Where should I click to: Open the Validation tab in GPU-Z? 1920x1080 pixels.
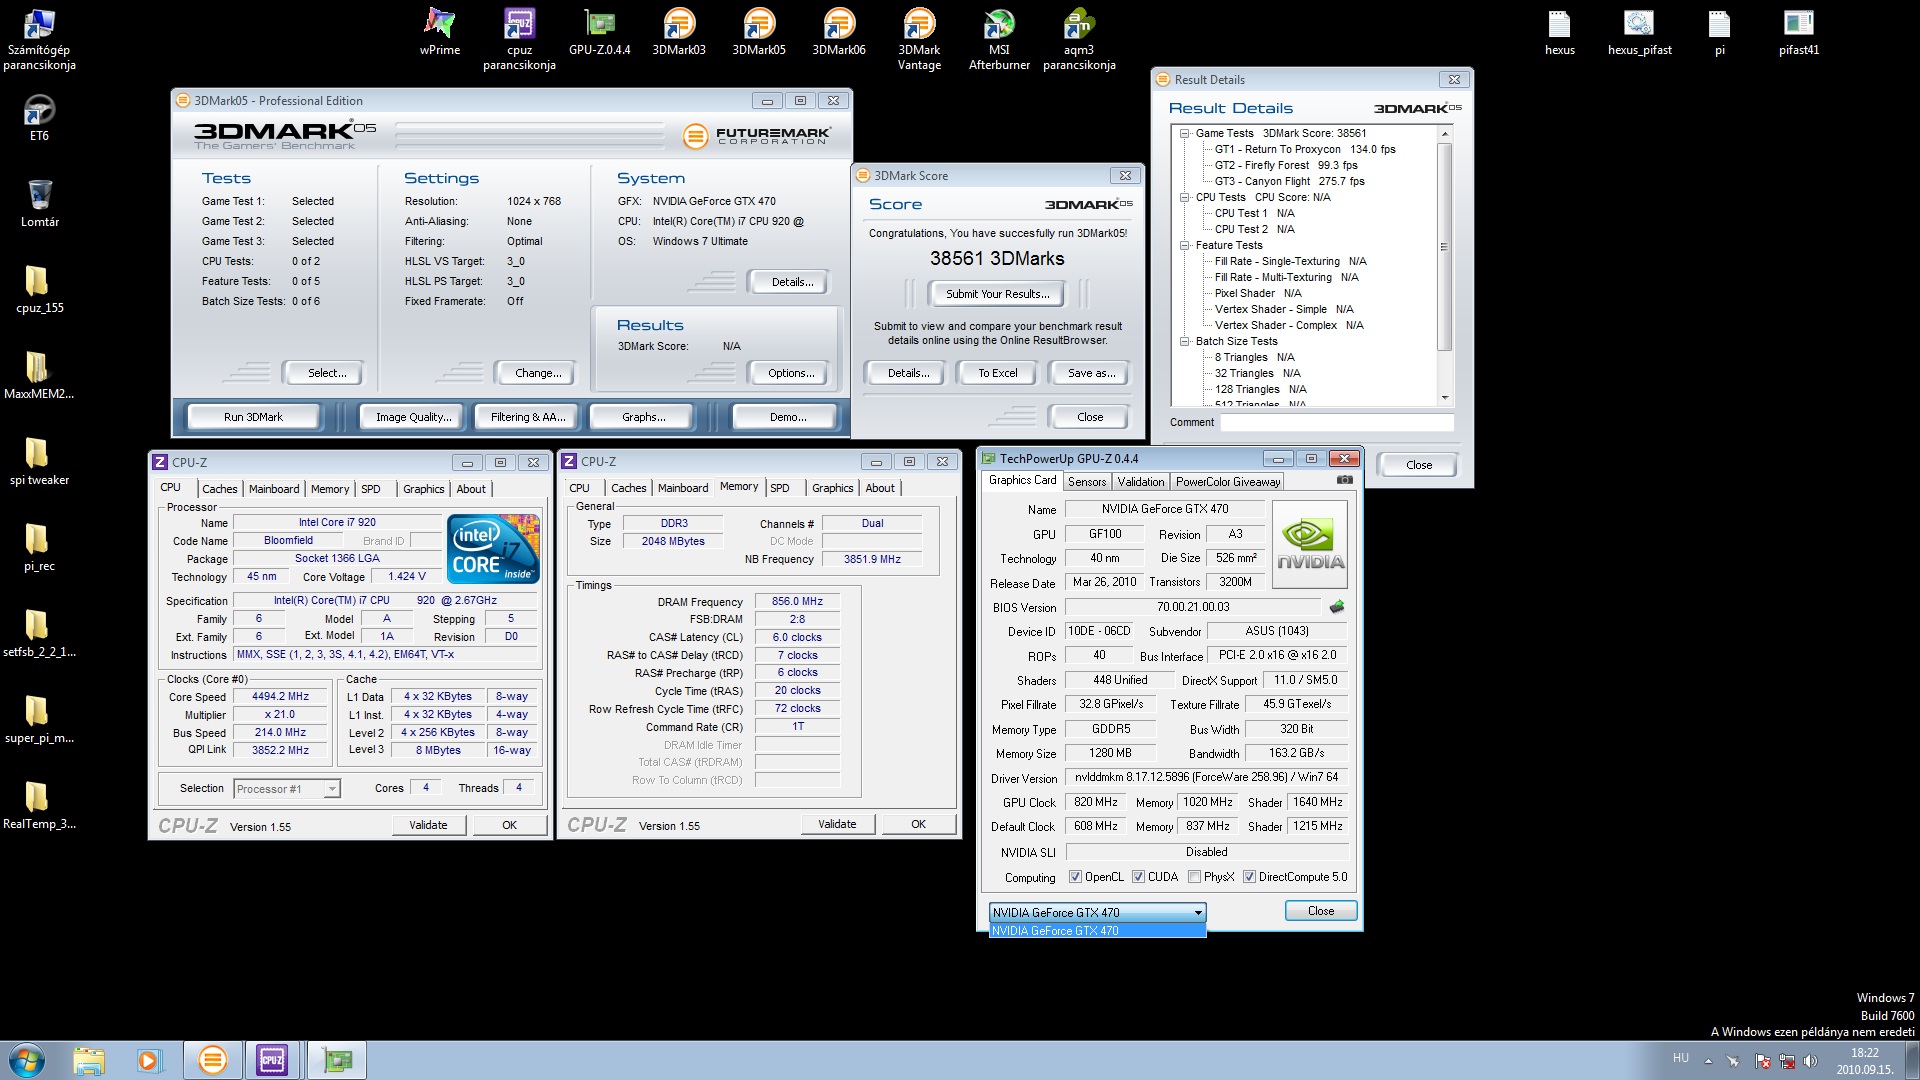(x=1141, y=482)
